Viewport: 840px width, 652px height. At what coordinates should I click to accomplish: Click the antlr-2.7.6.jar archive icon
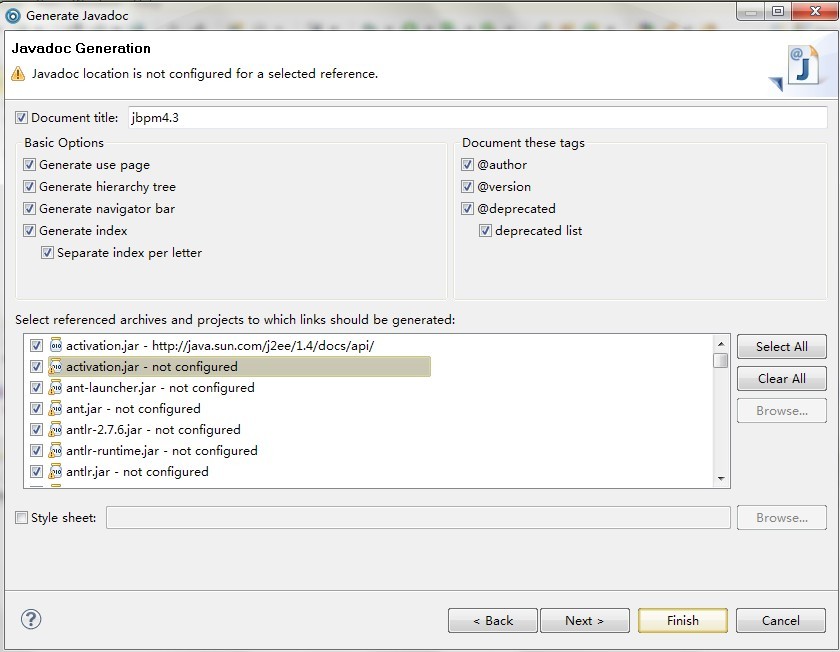point(56,430)
